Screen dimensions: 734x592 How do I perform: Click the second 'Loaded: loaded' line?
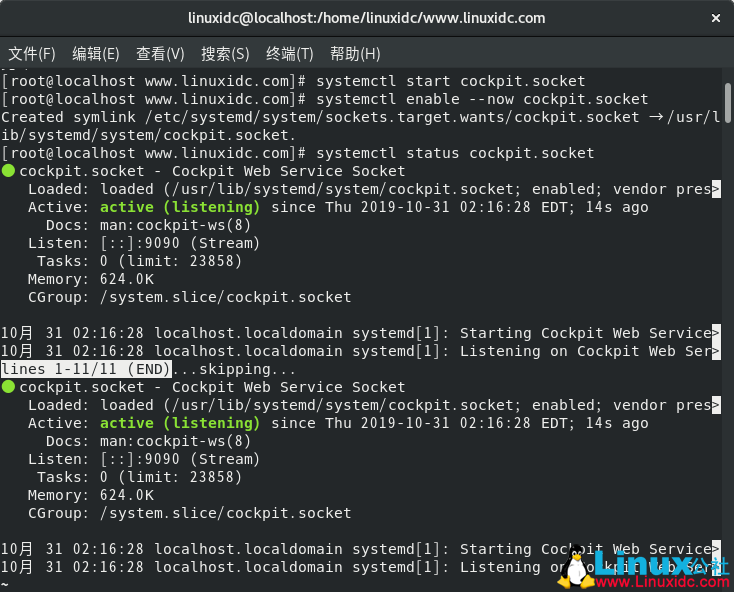click(374, 405)
